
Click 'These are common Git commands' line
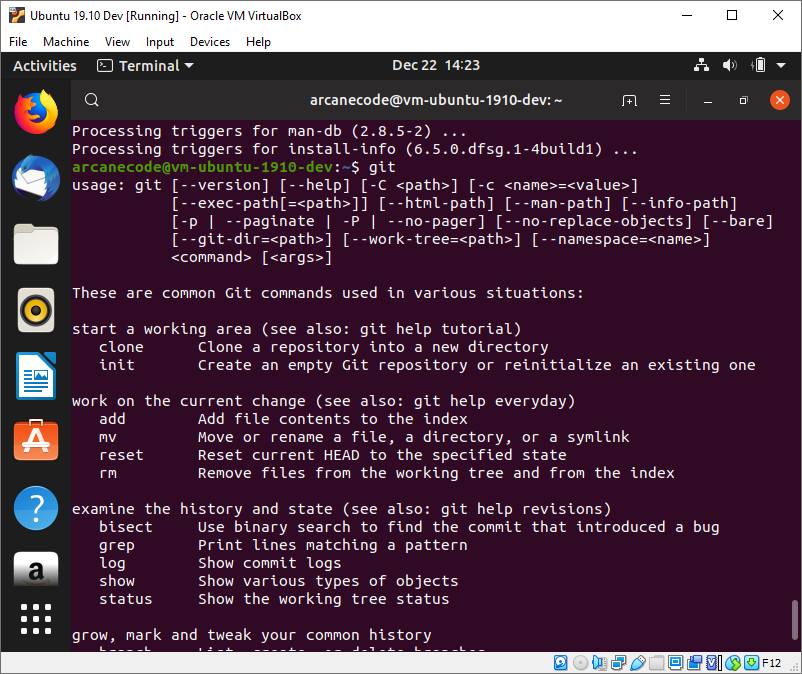point(327,293)
